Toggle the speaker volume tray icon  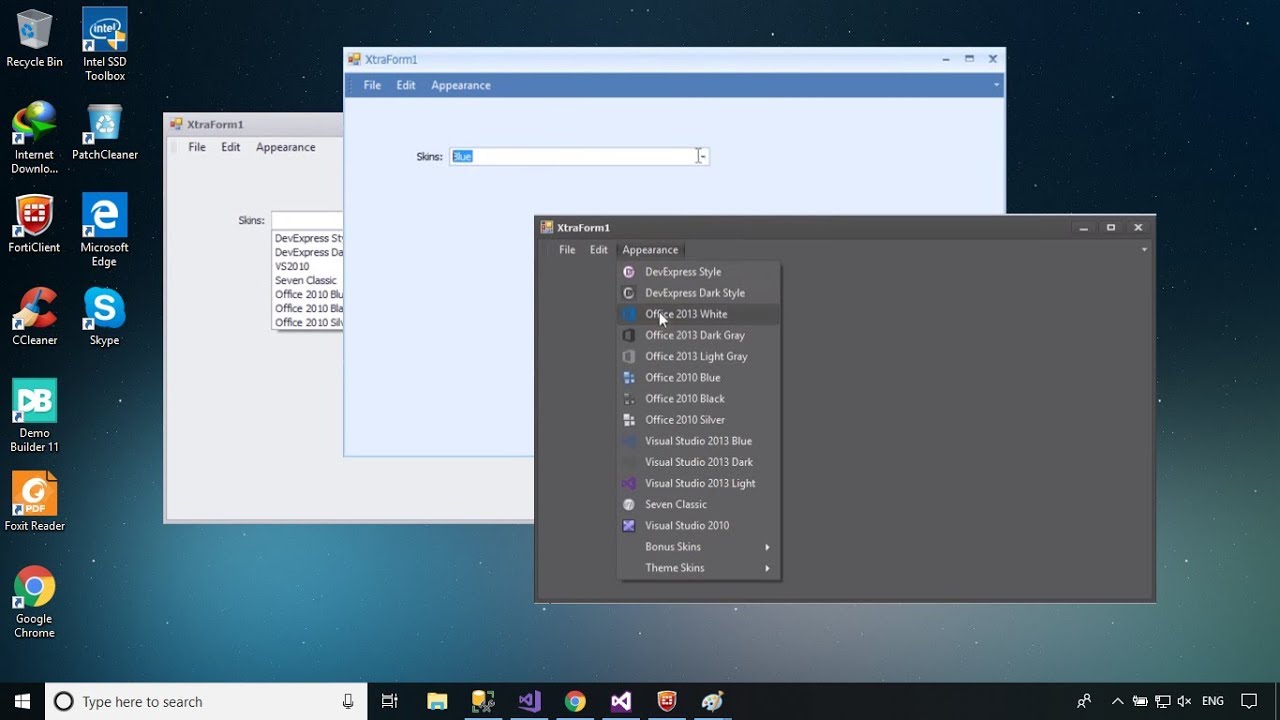pos(1185,701)
